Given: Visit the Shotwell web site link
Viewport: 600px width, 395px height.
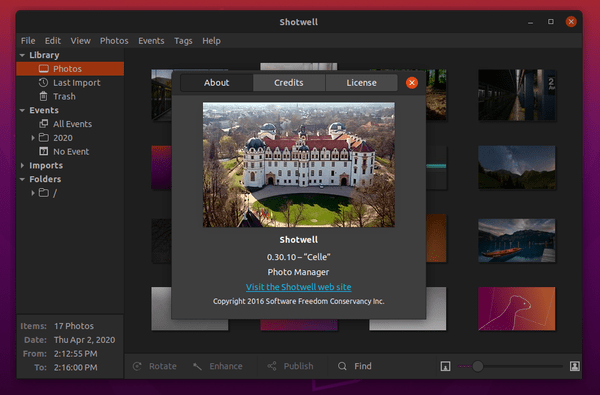Looking at the screenshot, I should 298,287.
